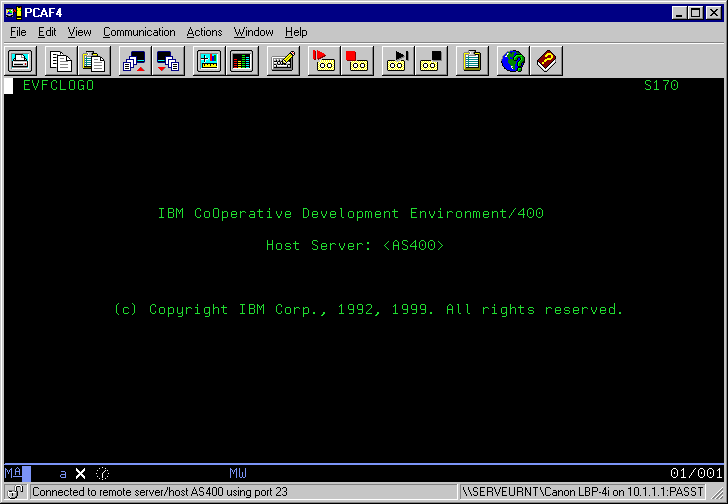Stop the macro recording
Screen dimensions: 728x504
pos(356,61)
